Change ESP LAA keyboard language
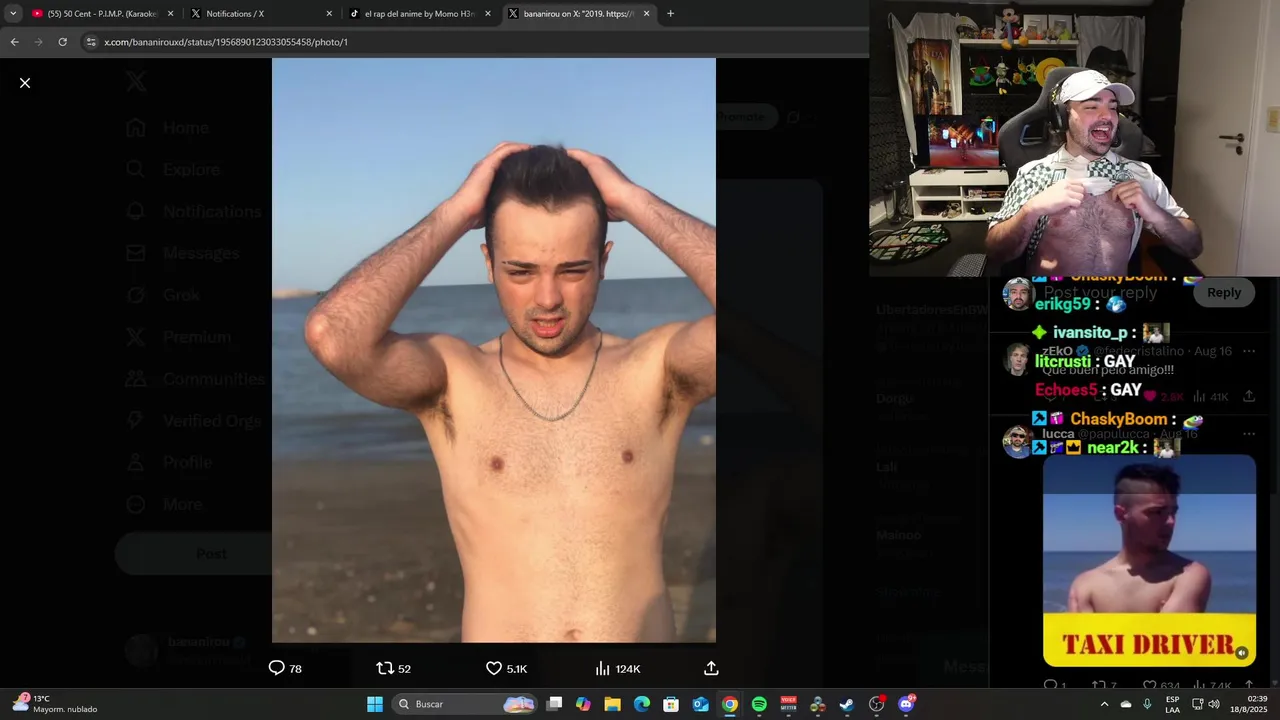Image resolution: width=1280 pixels, height=720 pixels. tap(1172, 704)
